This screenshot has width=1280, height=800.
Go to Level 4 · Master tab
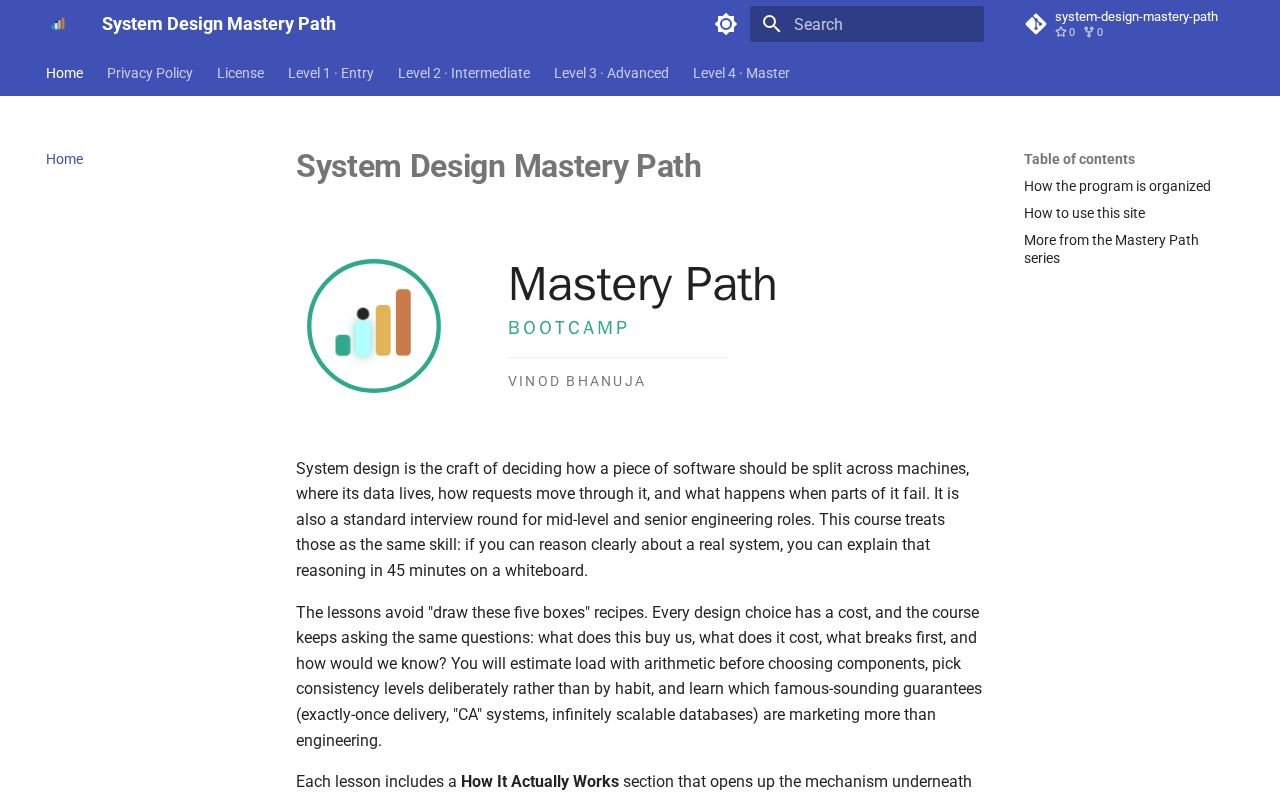741,73
